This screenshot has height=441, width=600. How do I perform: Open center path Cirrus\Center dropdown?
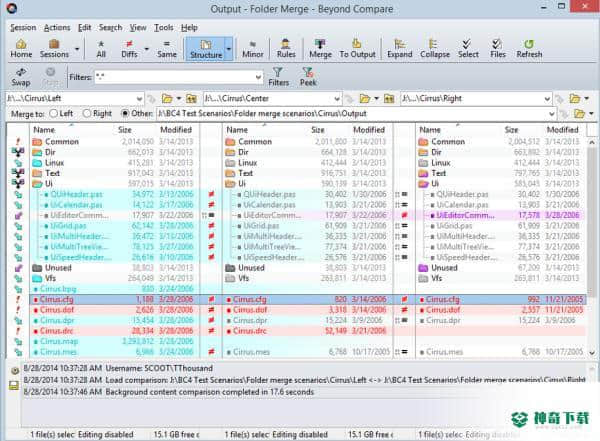[337, 99]
